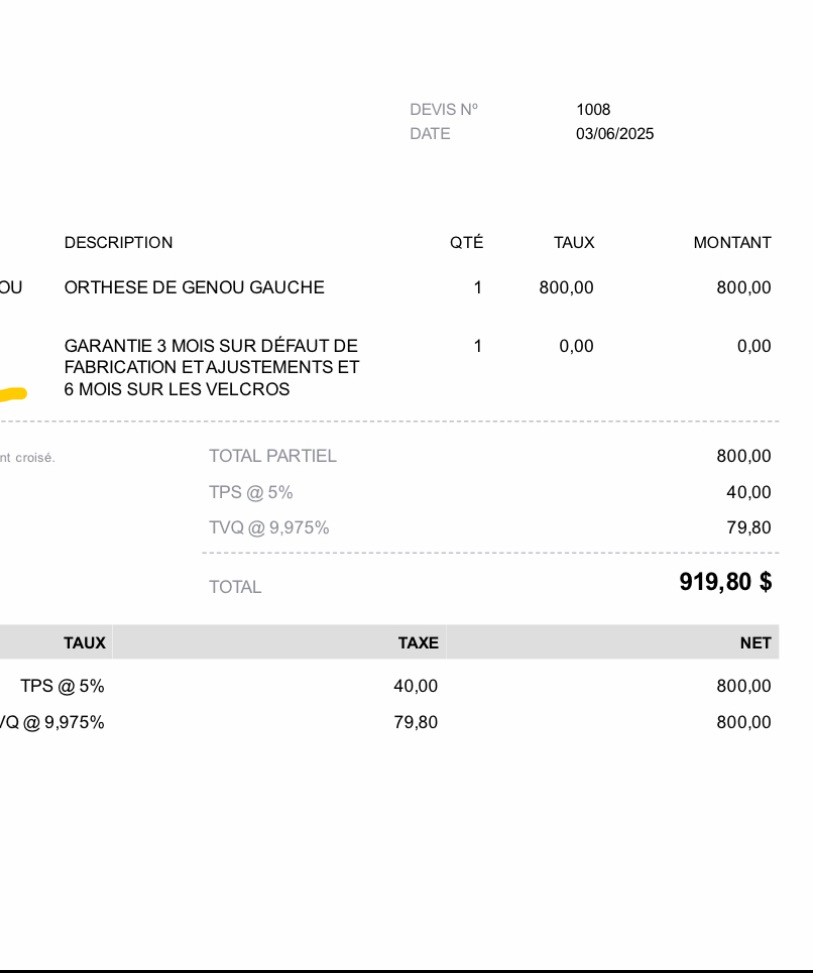Click the 0,00 amount in the MONTANT column
The width and height of the screenshot is (813, 973).
click(x=754, y=347)
